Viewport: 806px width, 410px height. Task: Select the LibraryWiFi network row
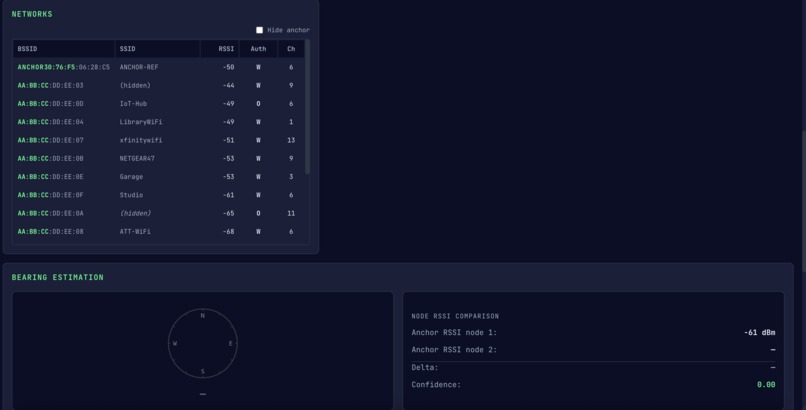159,122
